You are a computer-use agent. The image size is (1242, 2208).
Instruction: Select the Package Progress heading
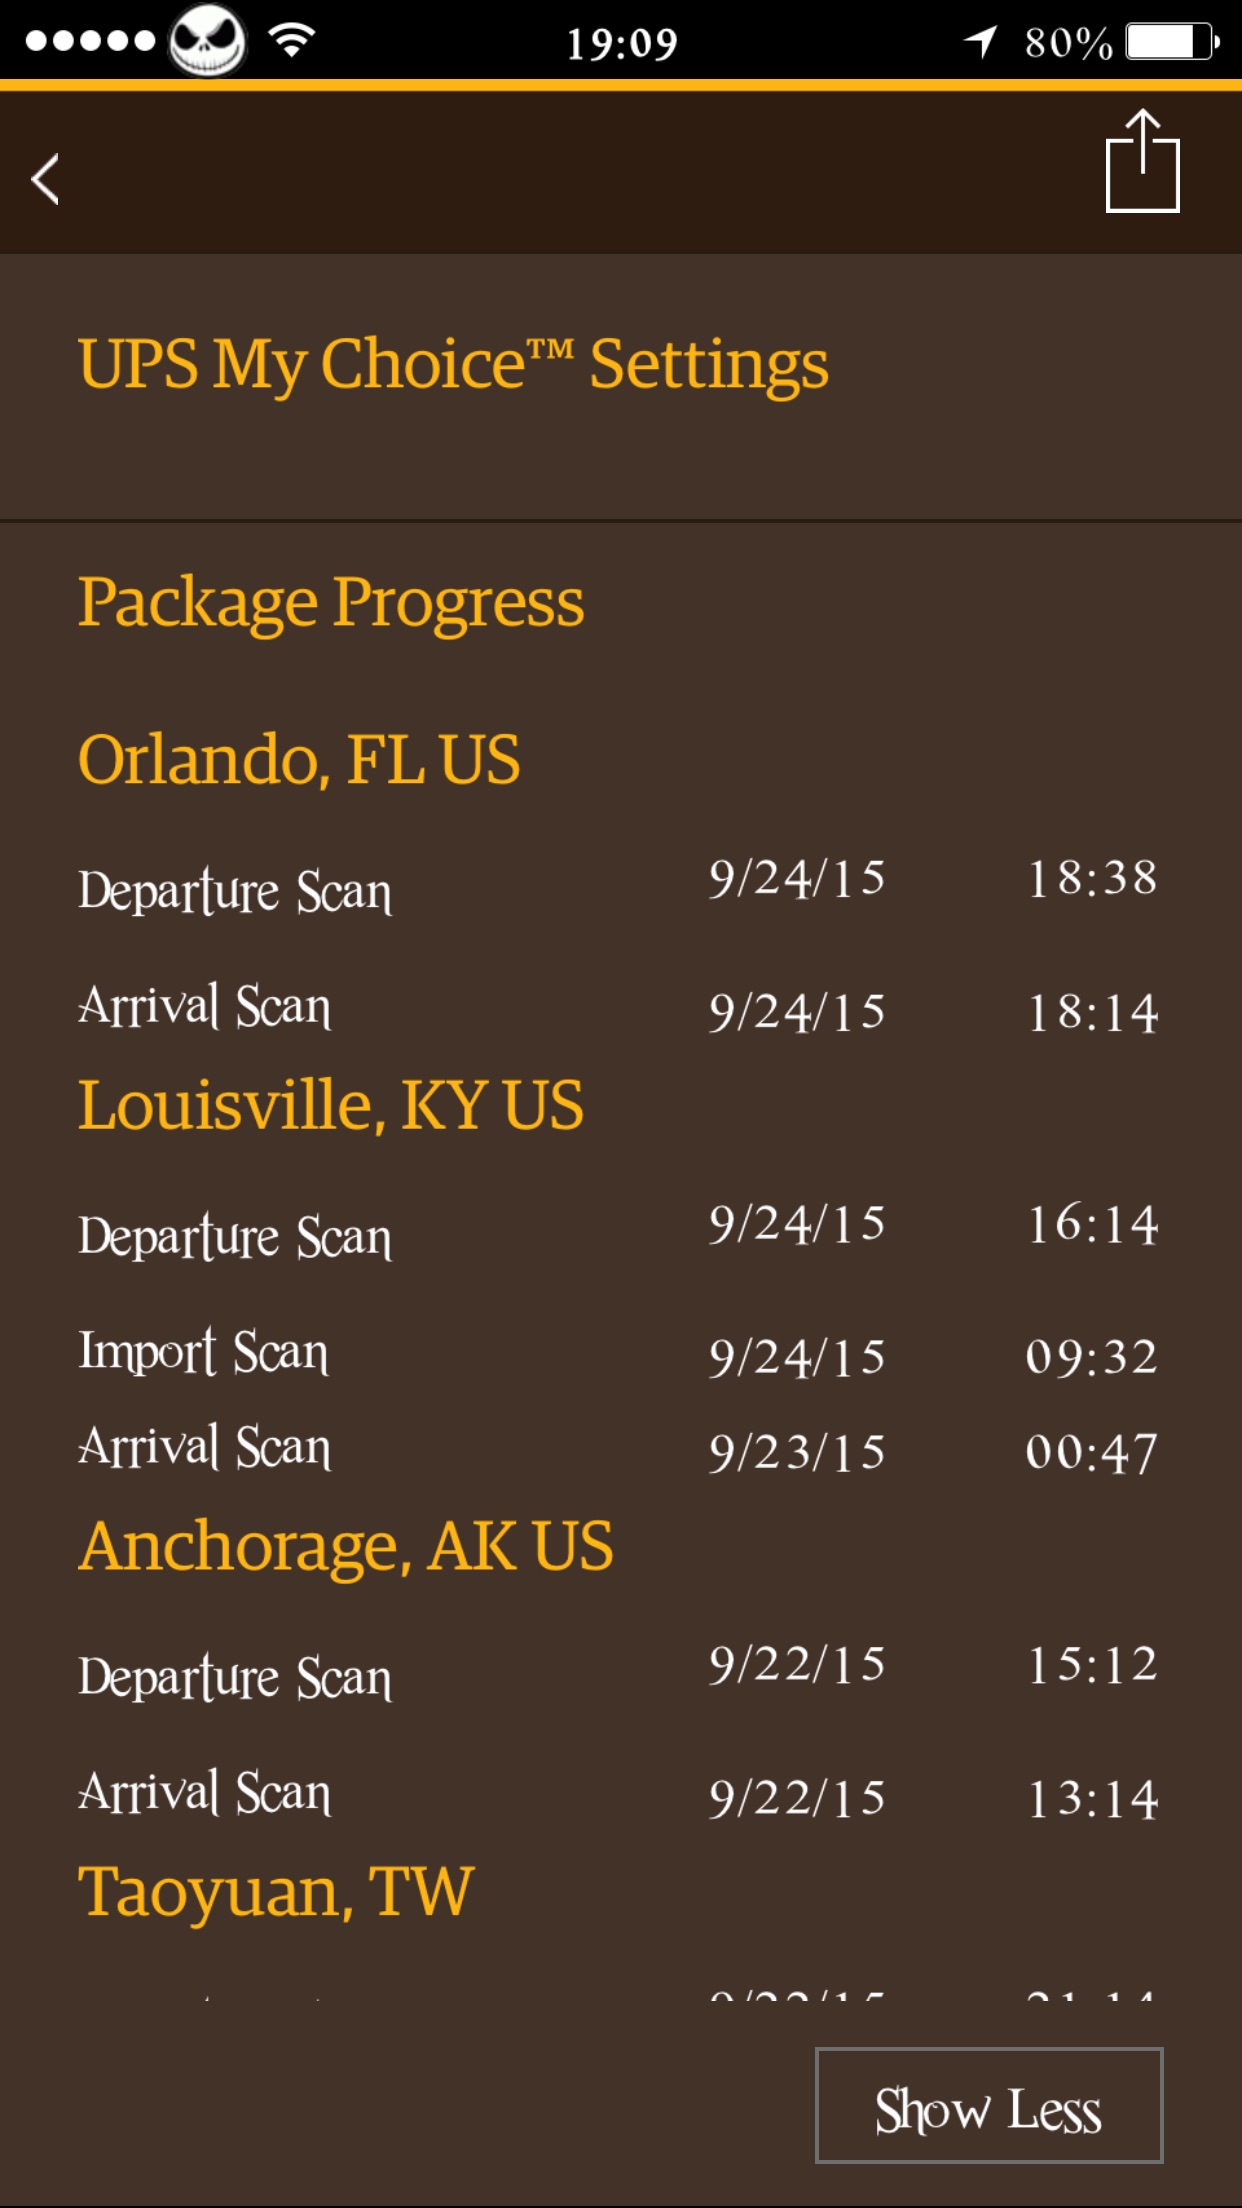(331, 603)
